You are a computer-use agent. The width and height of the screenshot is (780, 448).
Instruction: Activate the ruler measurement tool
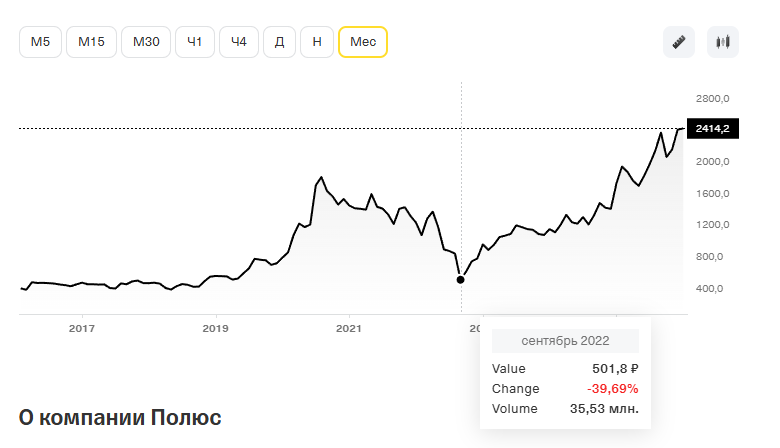[x=679, y=42]
